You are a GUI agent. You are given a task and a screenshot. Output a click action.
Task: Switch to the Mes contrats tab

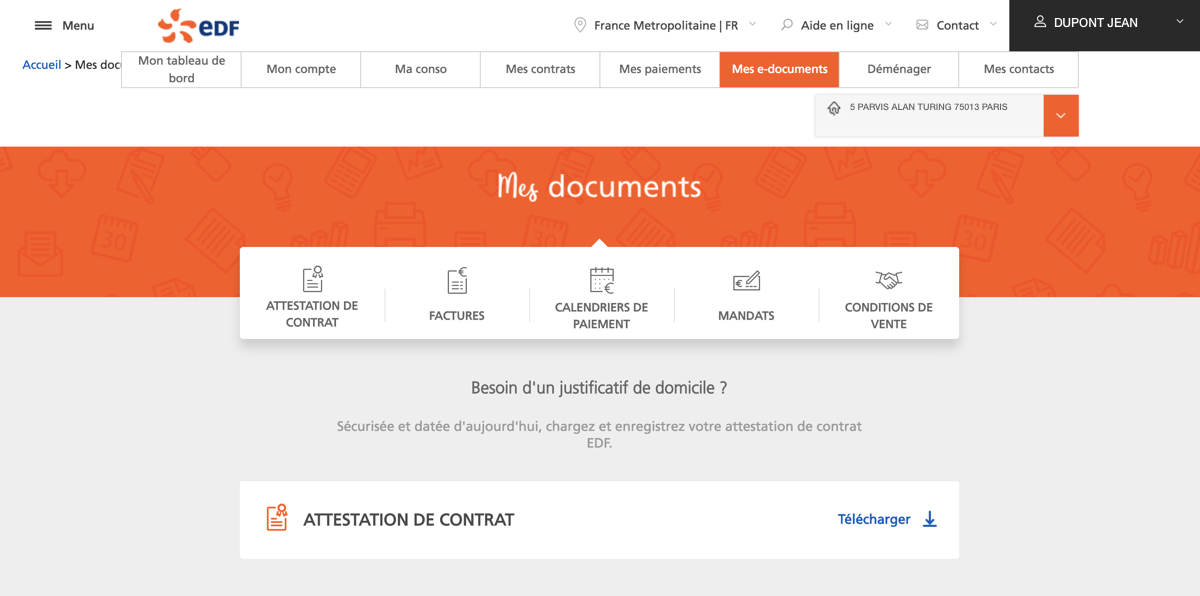pyautogui.click(x=539, y=69)
